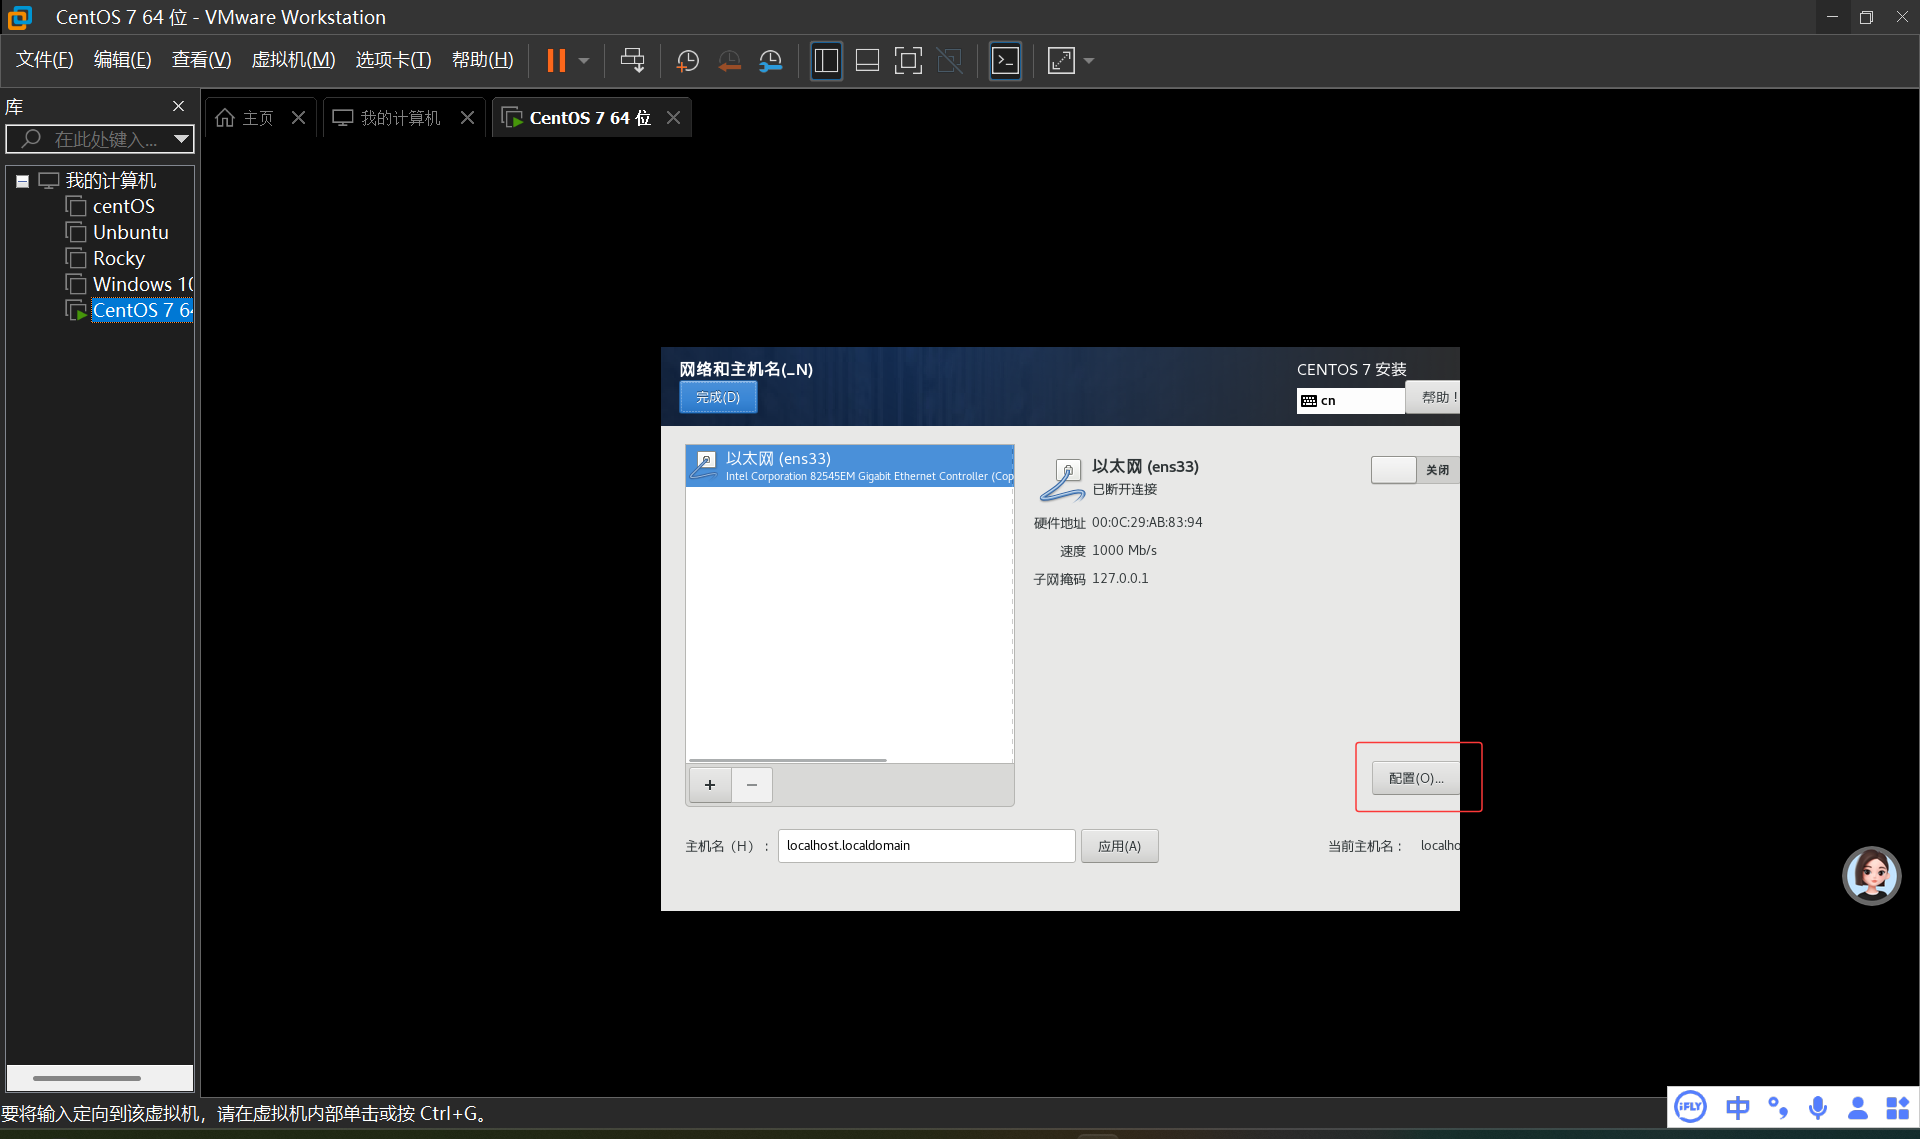The width and height of the screenshot is (1920, 1139).
Task: Open the 帮助 menu
Action: (482, 60)
